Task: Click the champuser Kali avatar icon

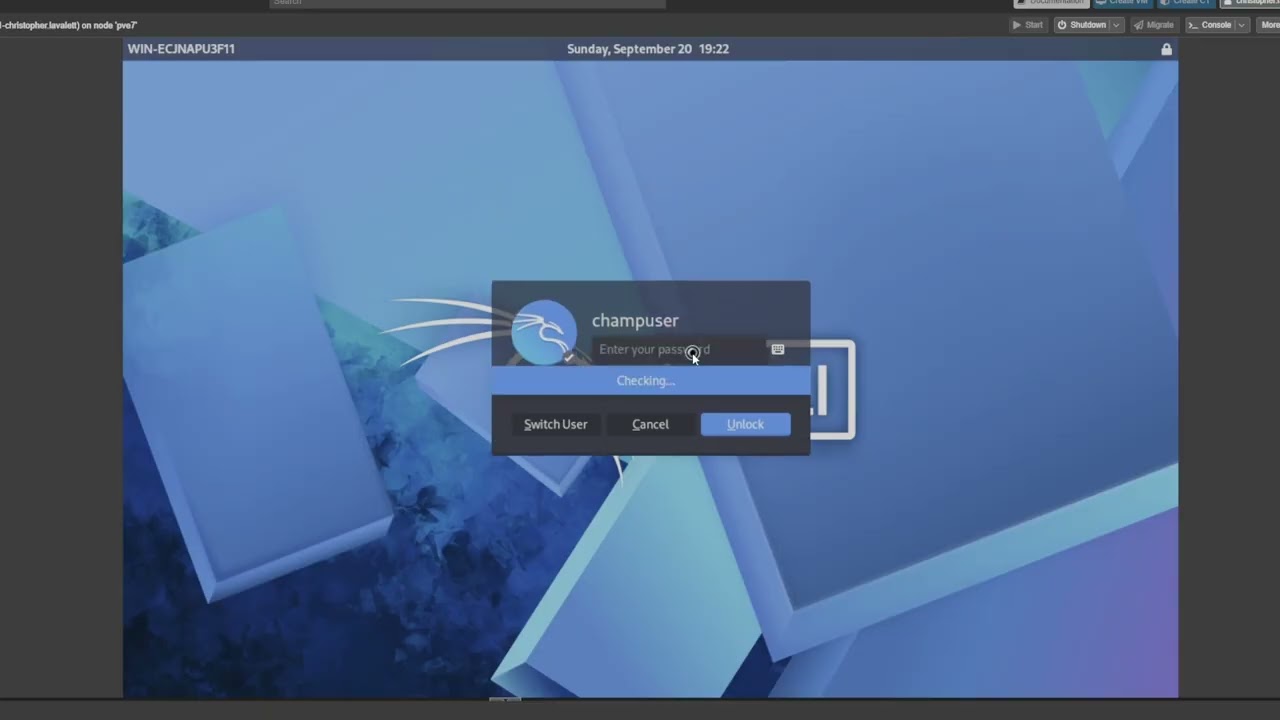Action: point(544,332)
